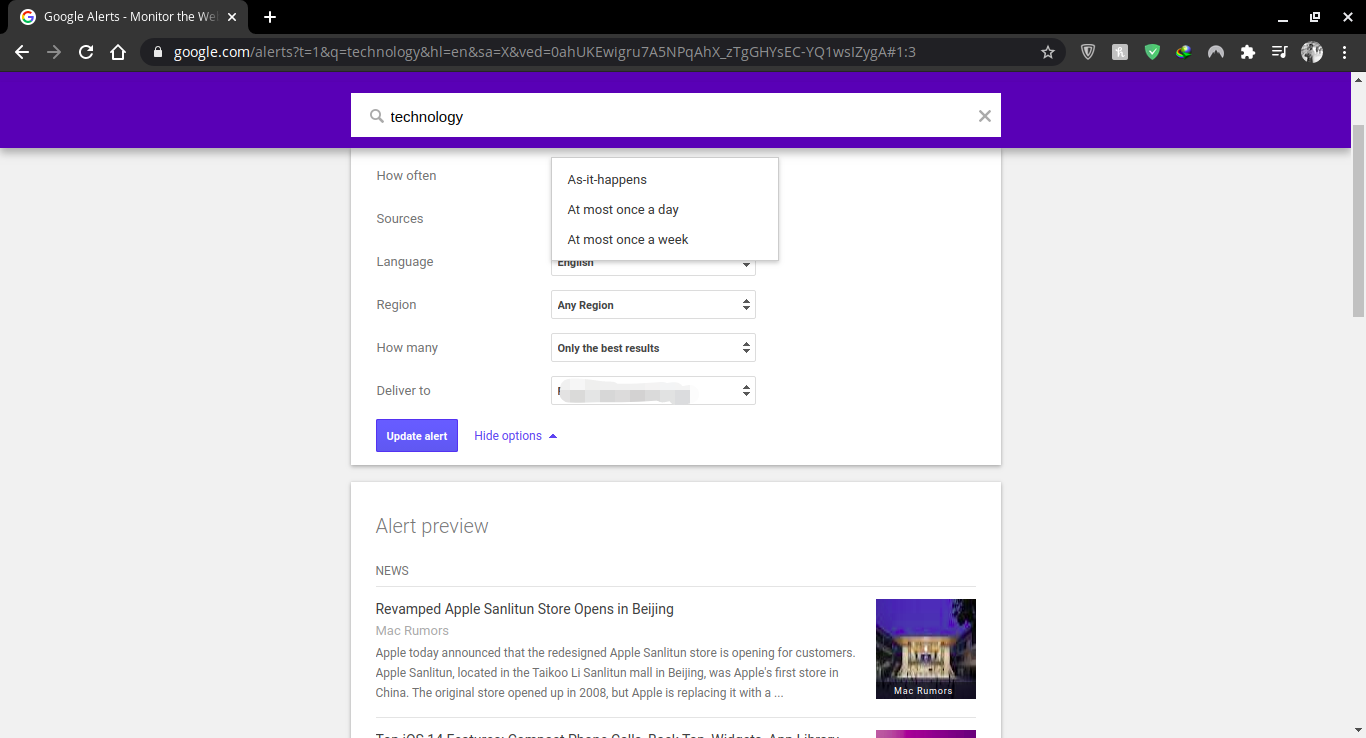This screenshot has width=1366, height=738.
Task: Open the media control playlist icon
Action: tap(1280, 52)
